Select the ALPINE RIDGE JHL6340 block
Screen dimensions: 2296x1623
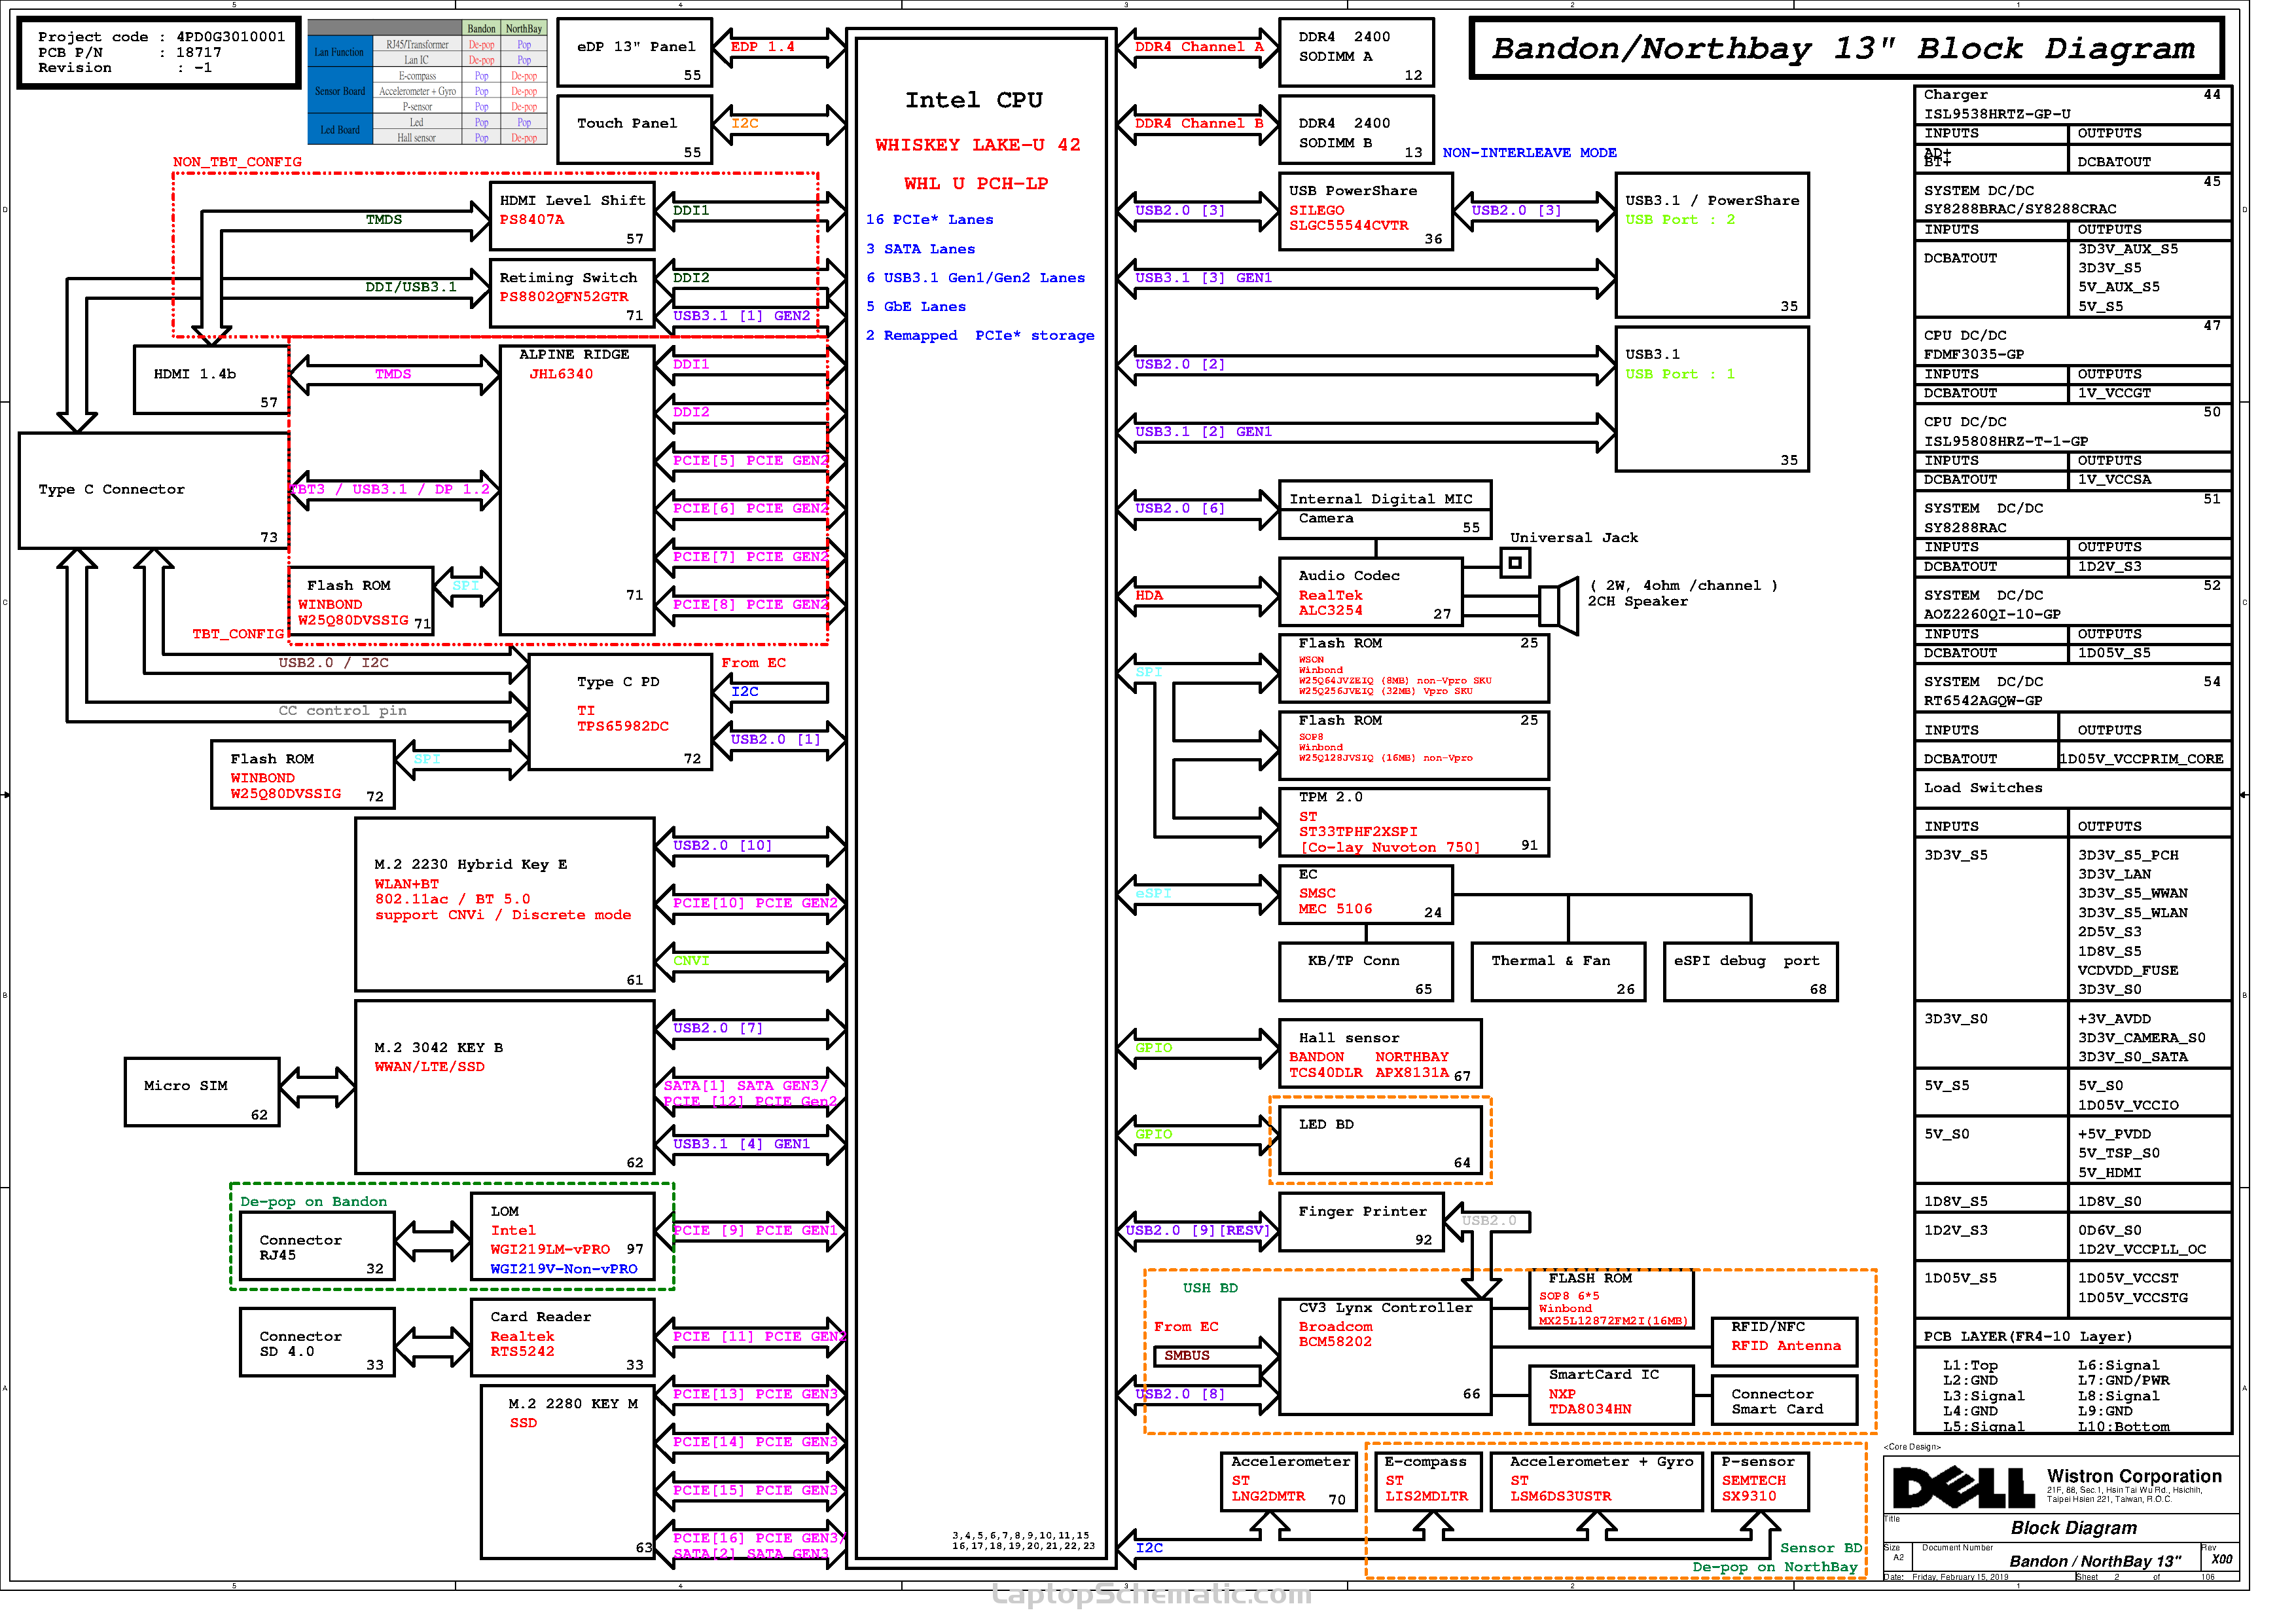[578, 490]
